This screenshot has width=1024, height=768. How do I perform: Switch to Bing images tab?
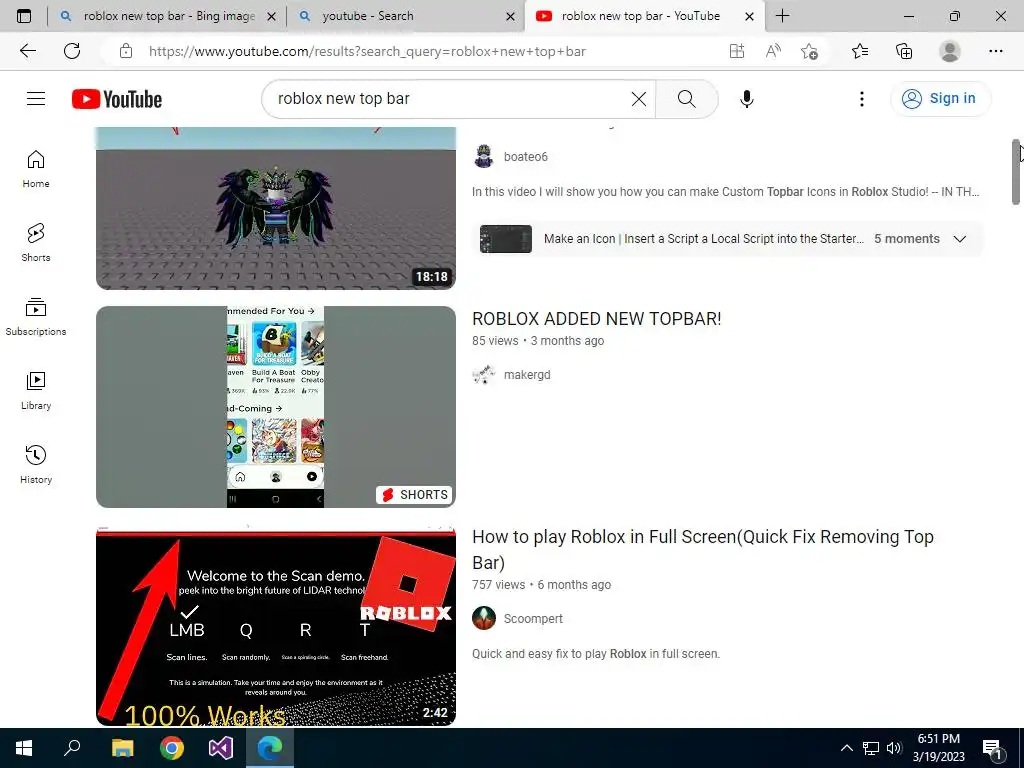(168, 16)
